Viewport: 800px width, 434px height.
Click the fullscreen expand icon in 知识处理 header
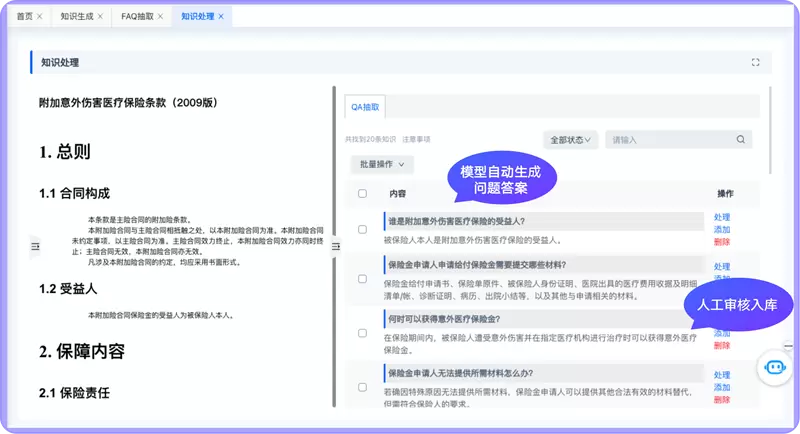(755, 62)
